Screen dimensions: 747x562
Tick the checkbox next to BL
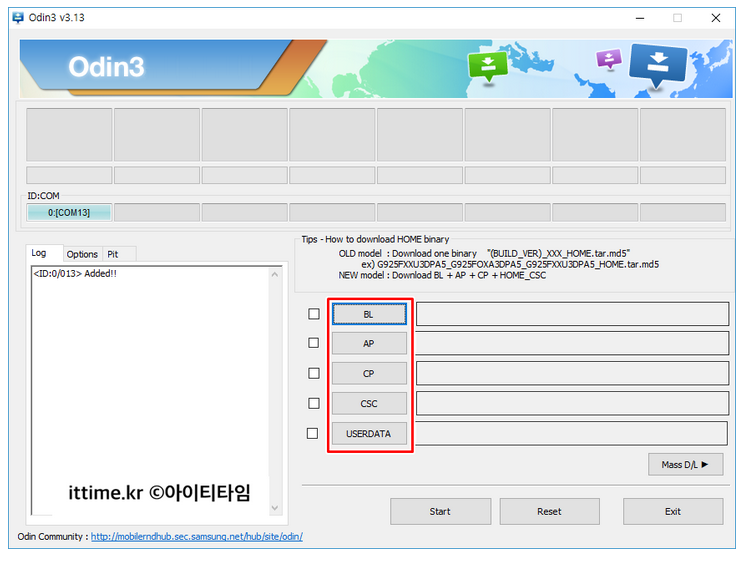[313, 314]
